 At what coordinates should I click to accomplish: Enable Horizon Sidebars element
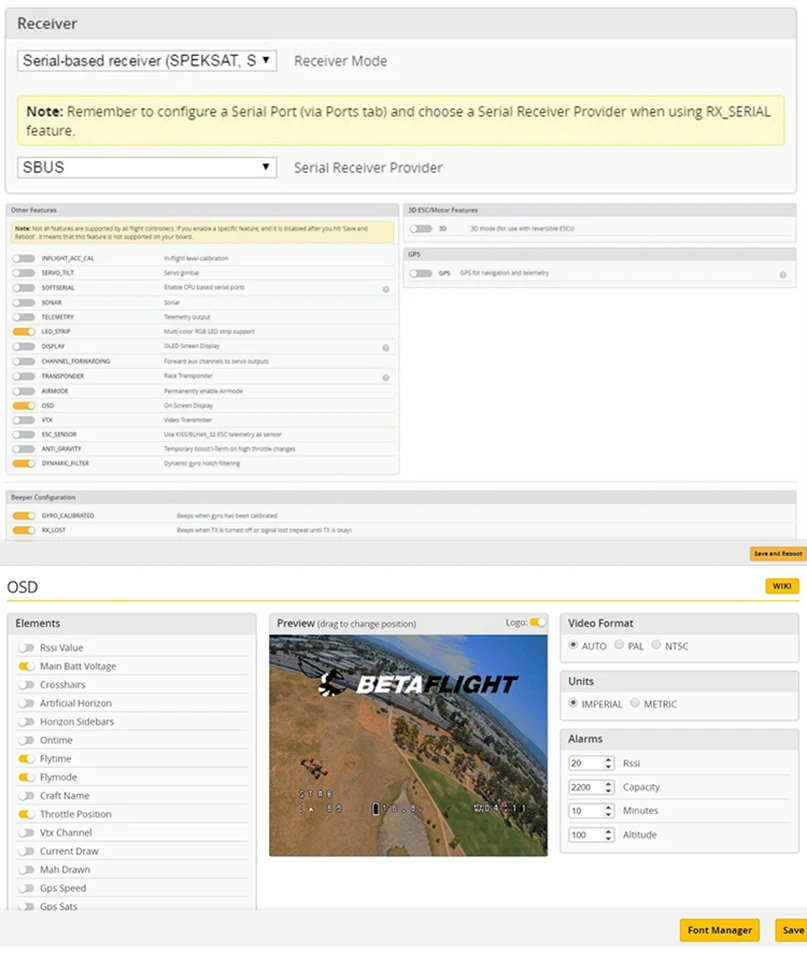point(26,722)
